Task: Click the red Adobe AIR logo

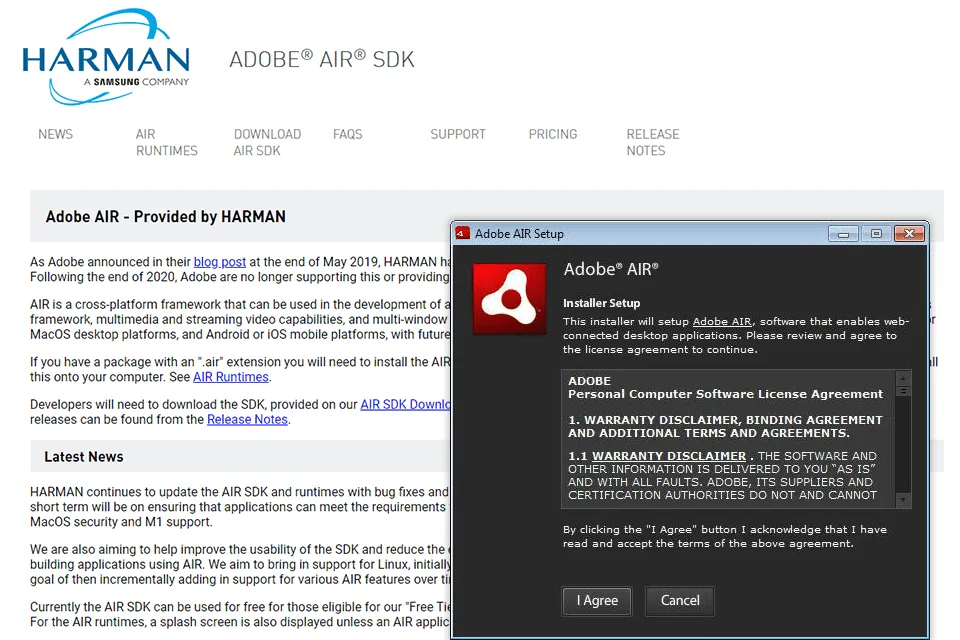Action: (509, 298)
